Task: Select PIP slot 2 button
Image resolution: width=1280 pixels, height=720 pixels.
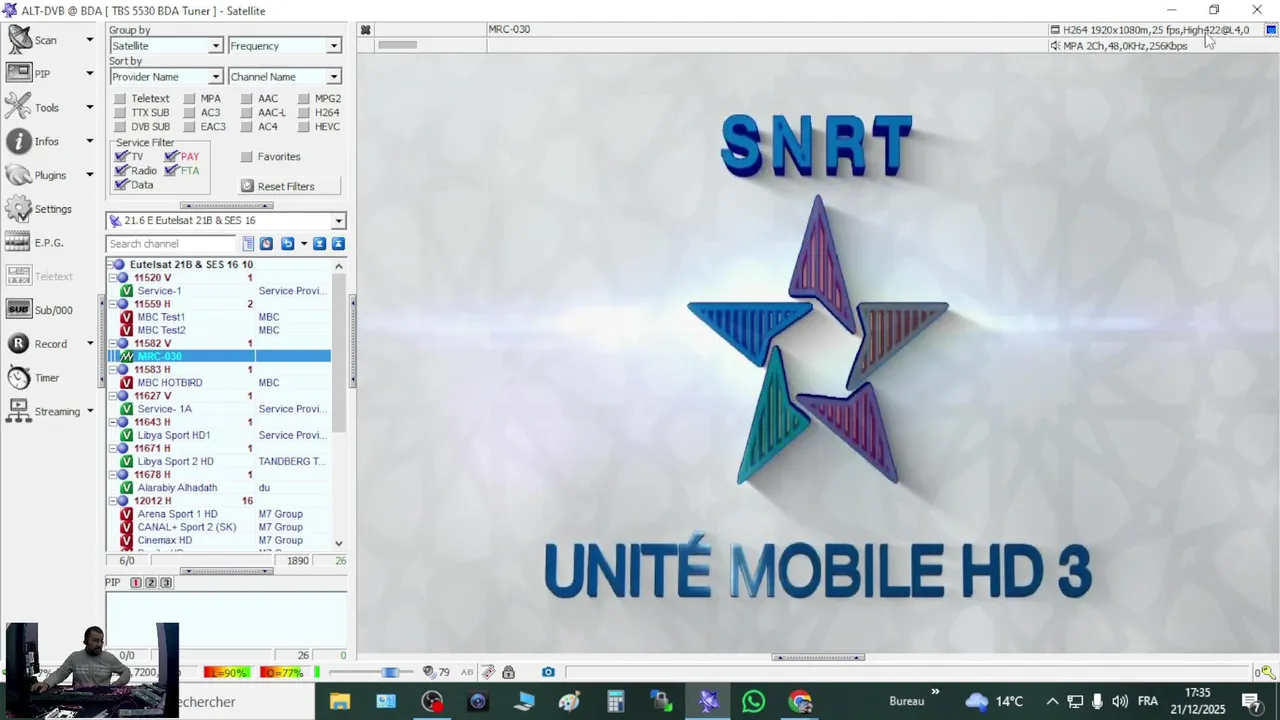Action: (x=151, y=583)
